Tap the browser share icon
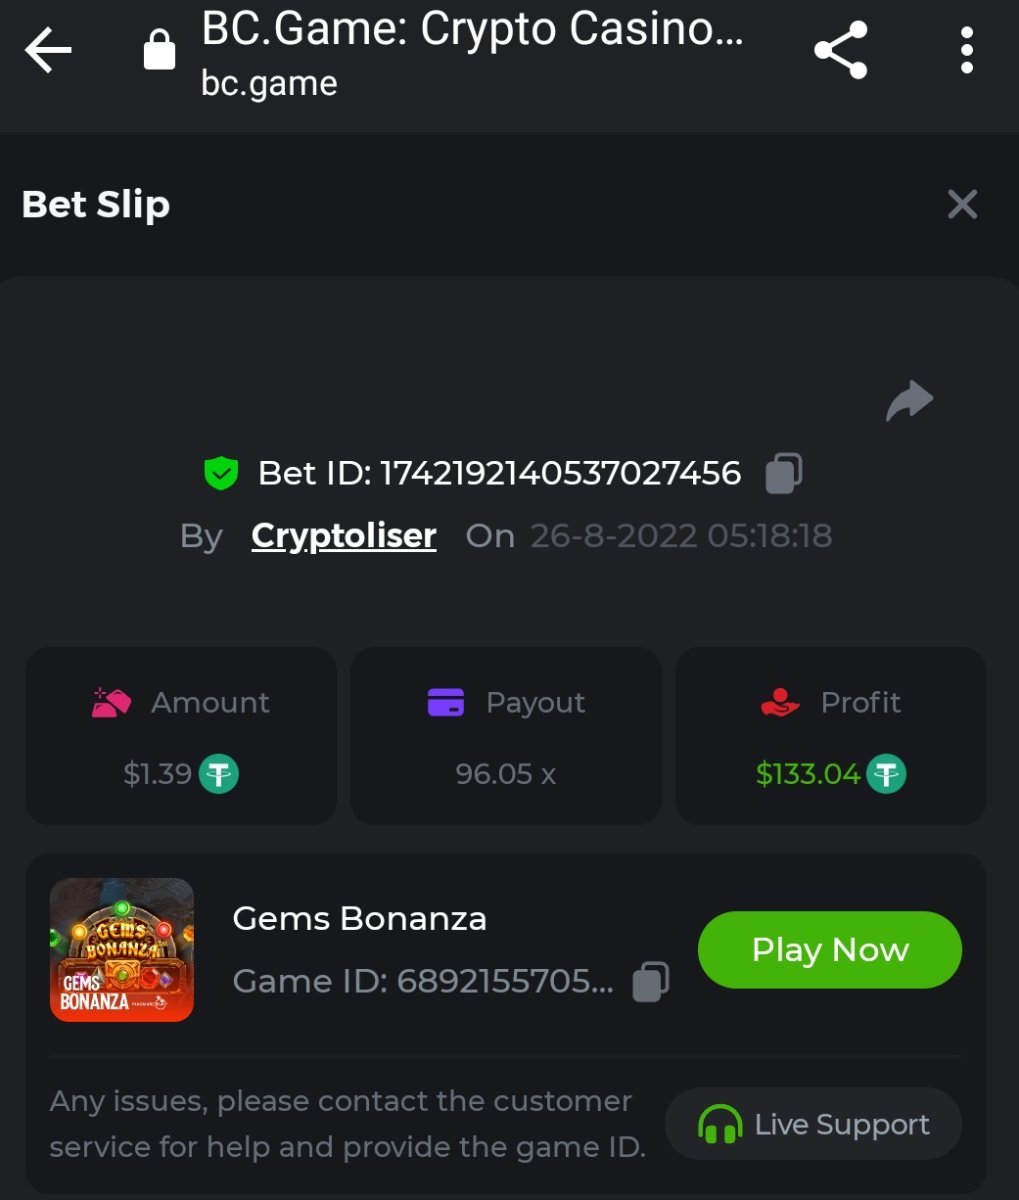Image resolution: width=1019 pixels, height=1200 pixels. point(840,51)
